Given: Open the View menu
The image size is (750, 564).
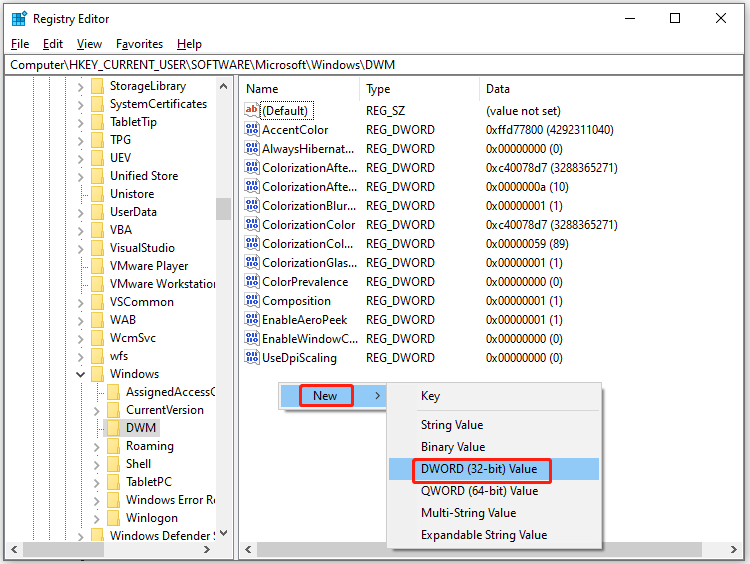Looking at the screenshot, I should click(89, 44).
